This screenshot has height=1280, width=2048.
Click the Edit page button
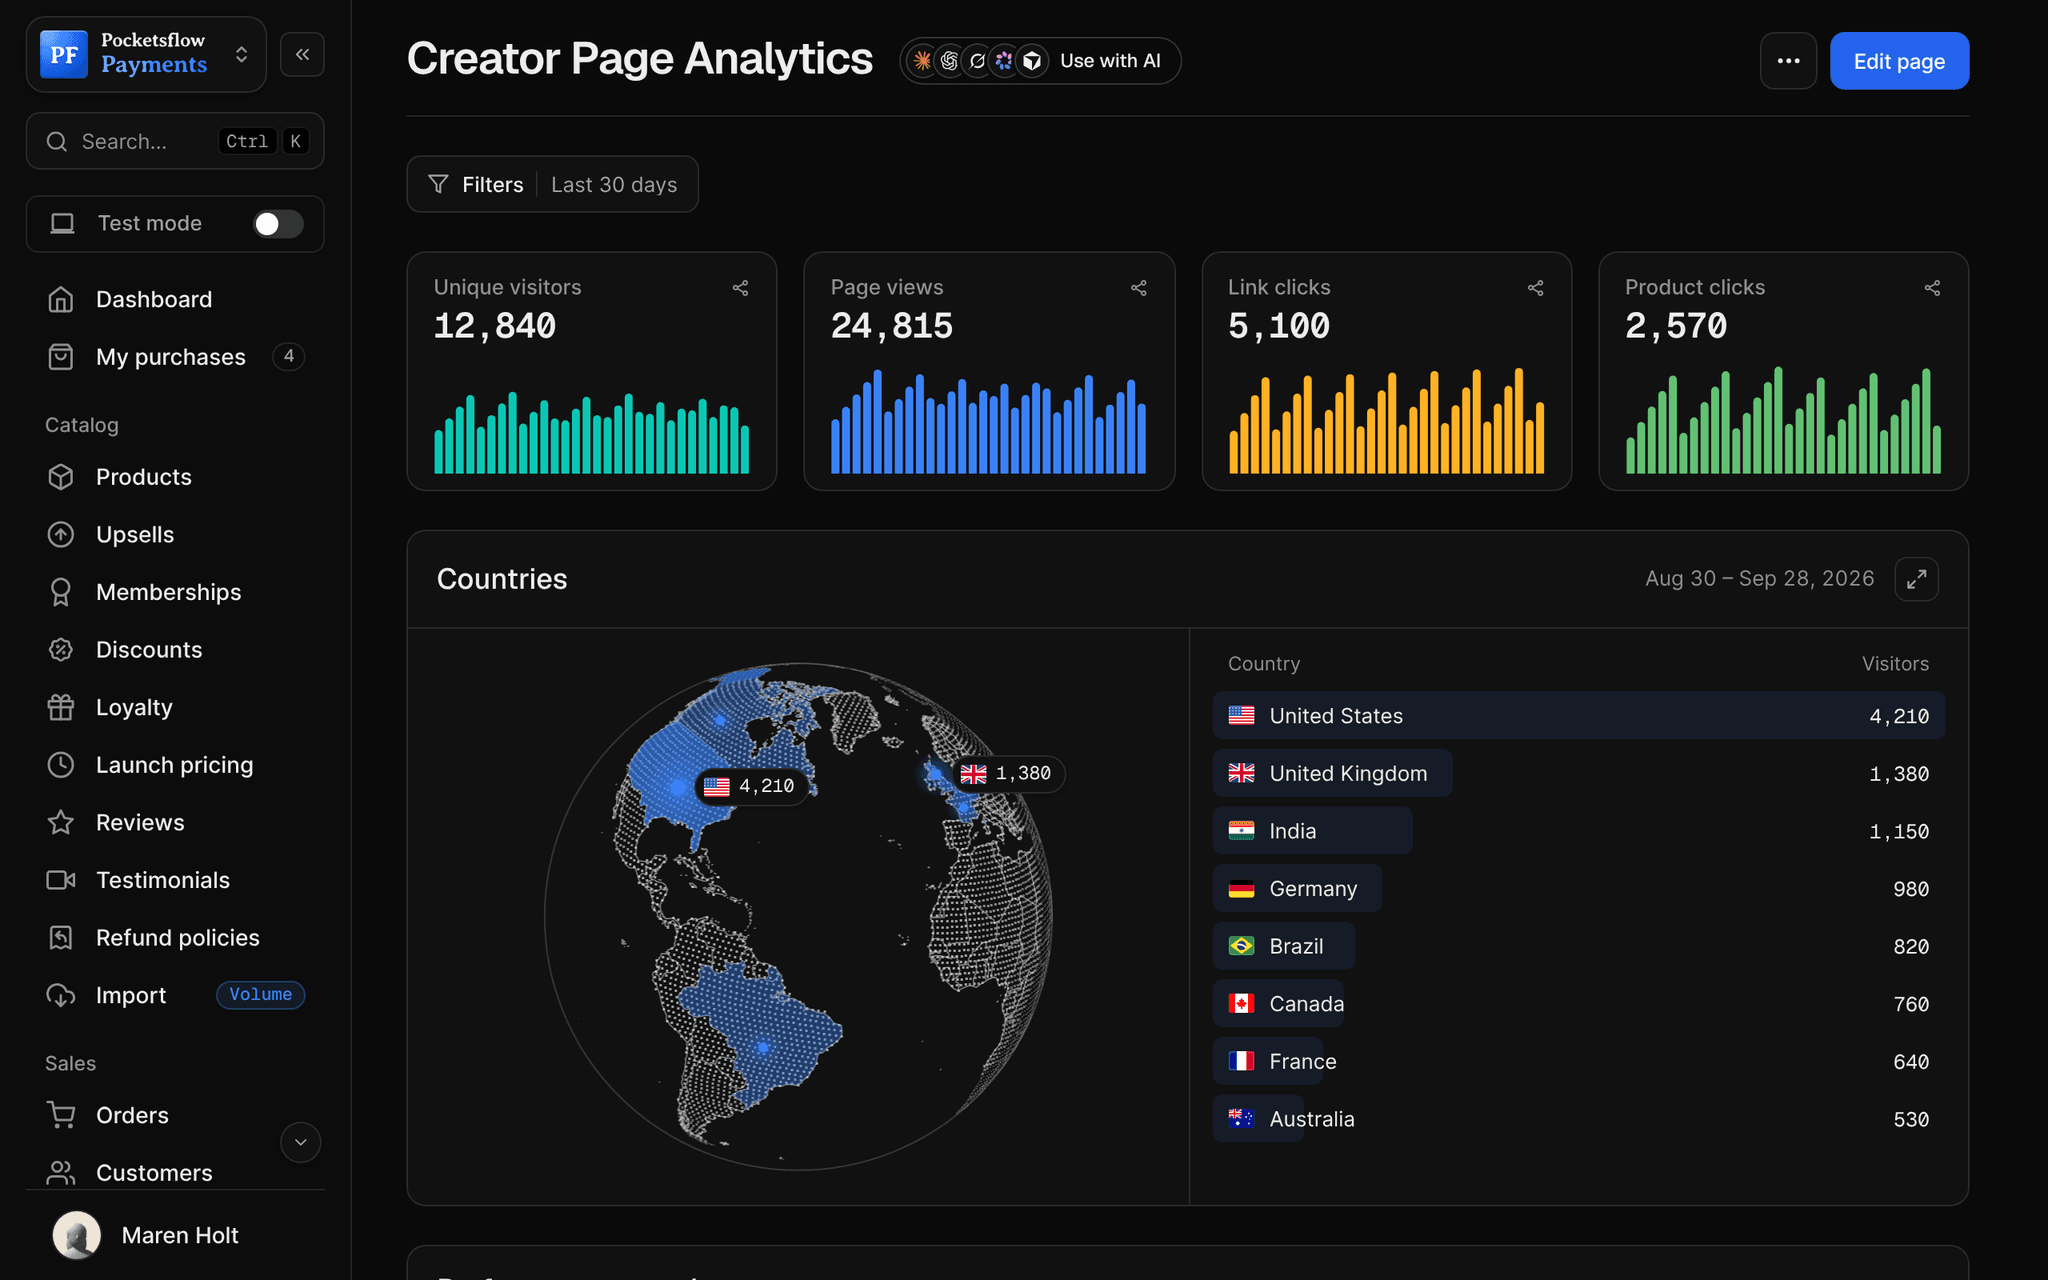(1899, 61)
